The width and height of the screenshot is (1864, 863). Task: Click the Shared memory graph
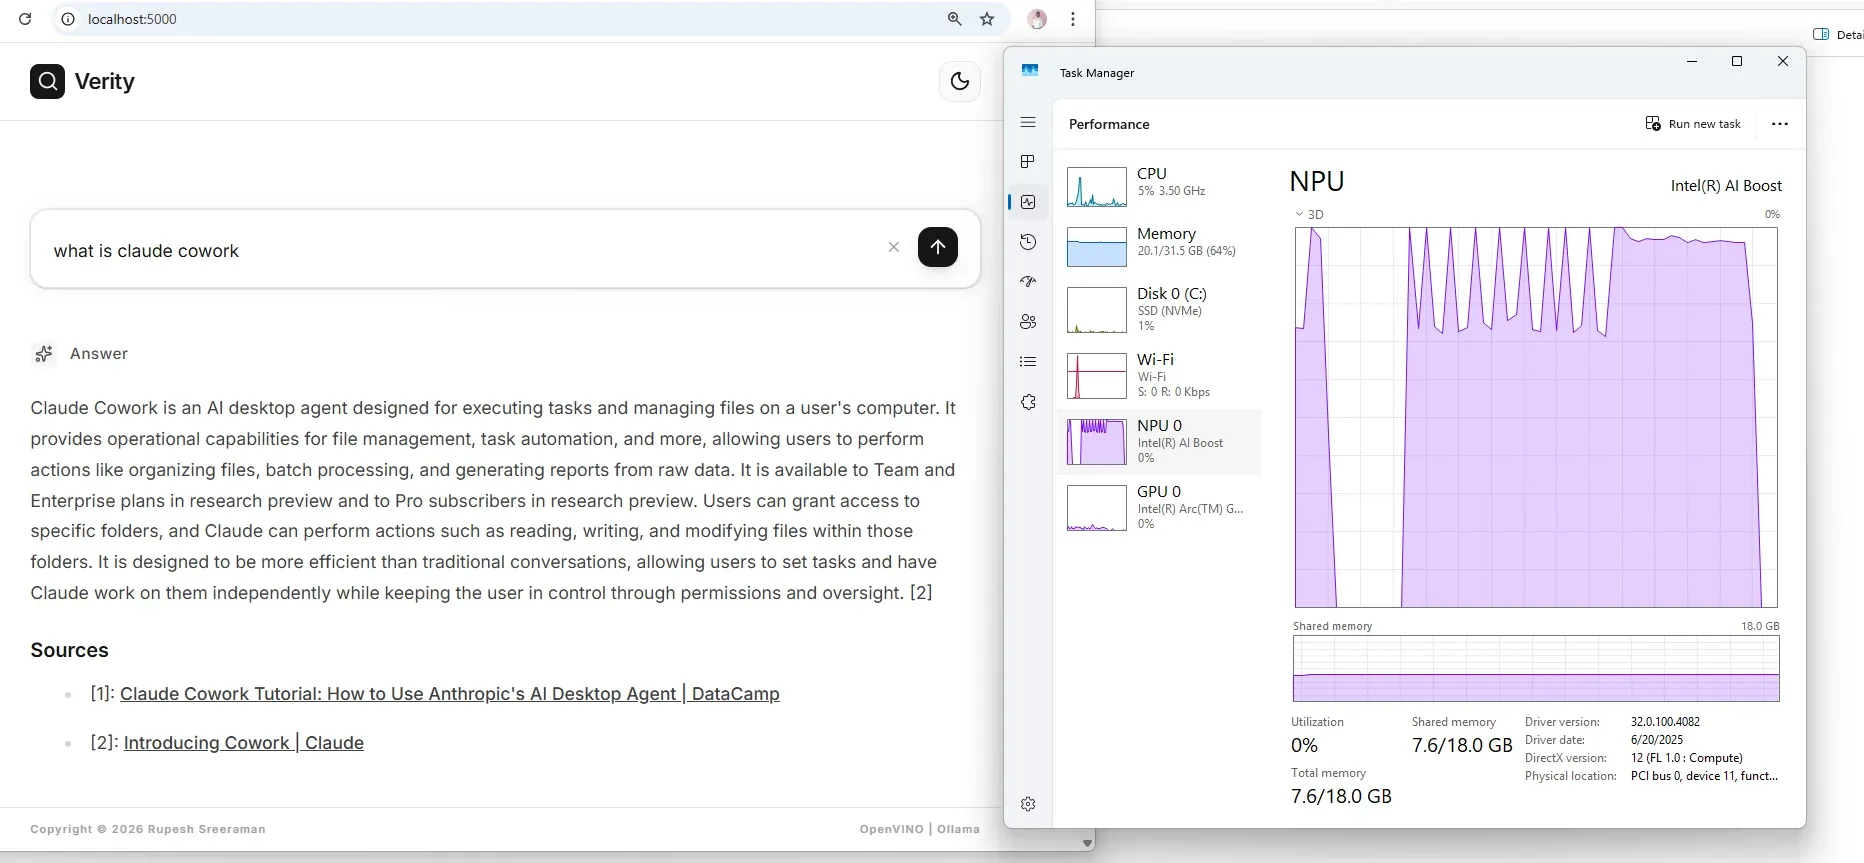[1536, 668]
